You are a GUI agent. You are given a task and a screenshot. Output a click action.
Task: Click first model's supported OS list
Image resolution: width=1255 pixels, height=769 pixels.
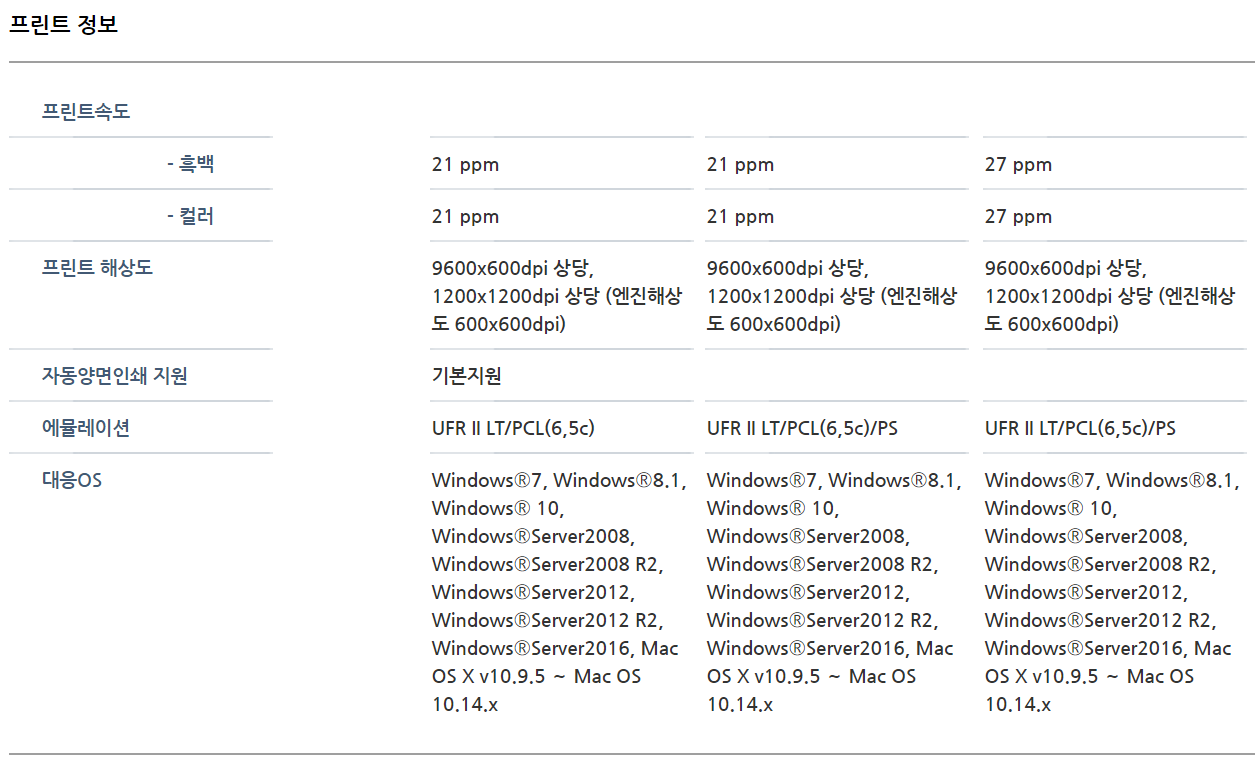pos(557,592)
